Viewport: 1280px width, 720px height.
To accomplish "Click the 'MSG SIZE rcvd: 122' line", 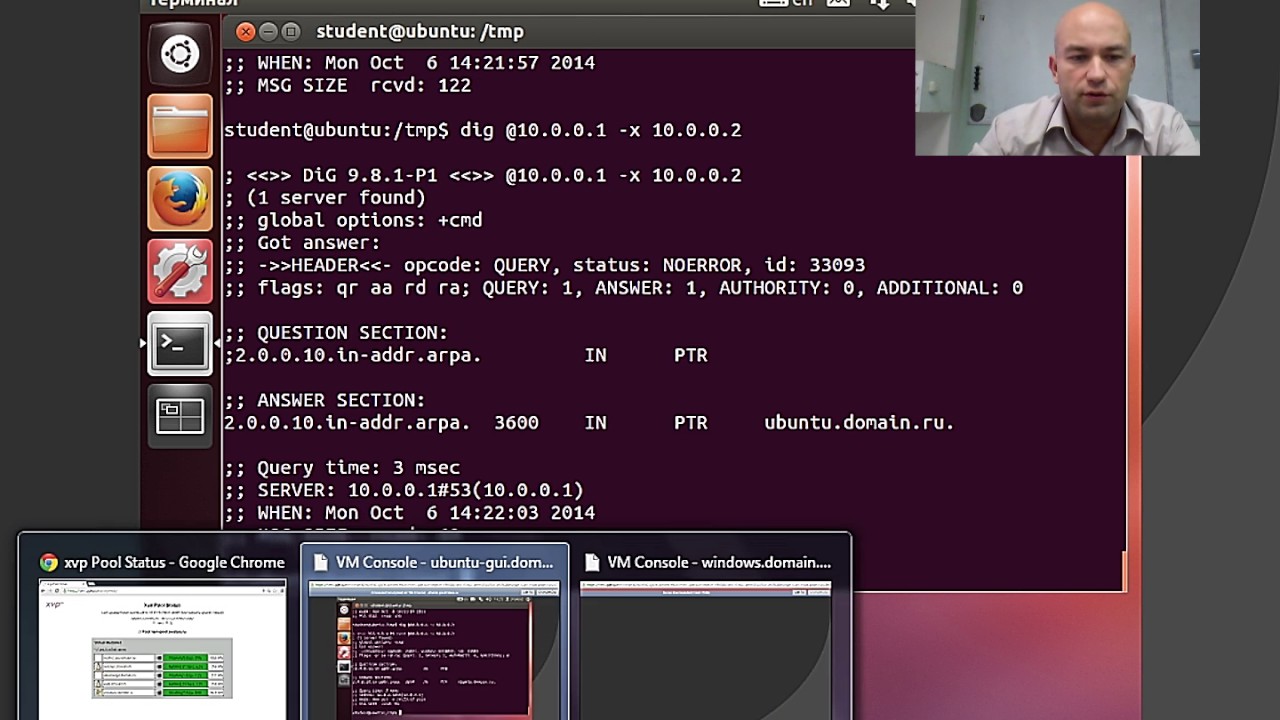I will point(347,85).
